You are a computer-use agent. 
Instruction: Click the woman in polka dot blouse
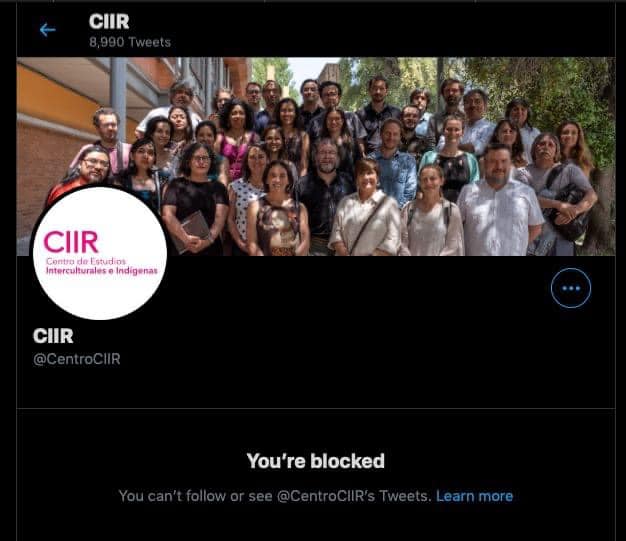tap(248, 200)
